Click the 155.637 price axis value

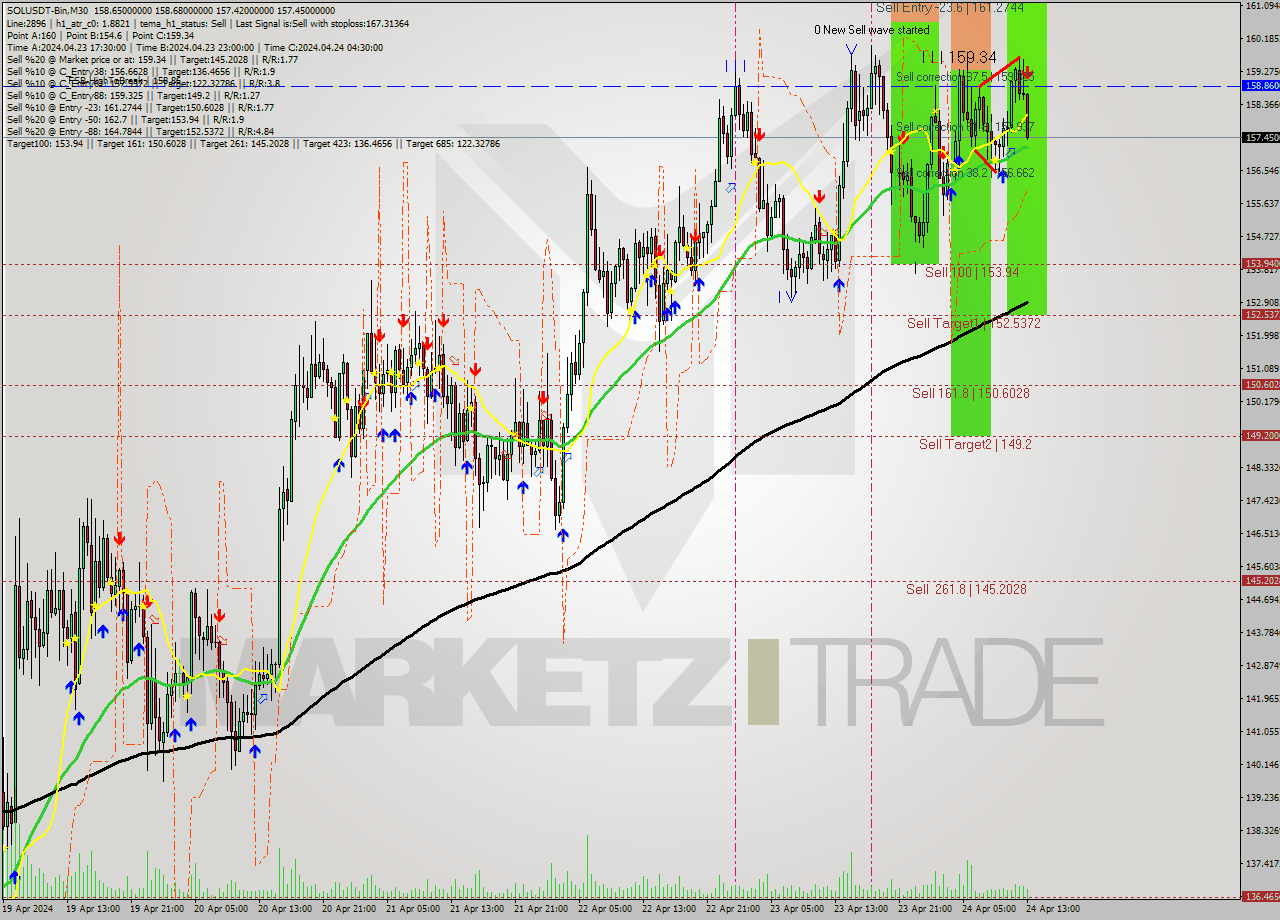coord(1263,204)
